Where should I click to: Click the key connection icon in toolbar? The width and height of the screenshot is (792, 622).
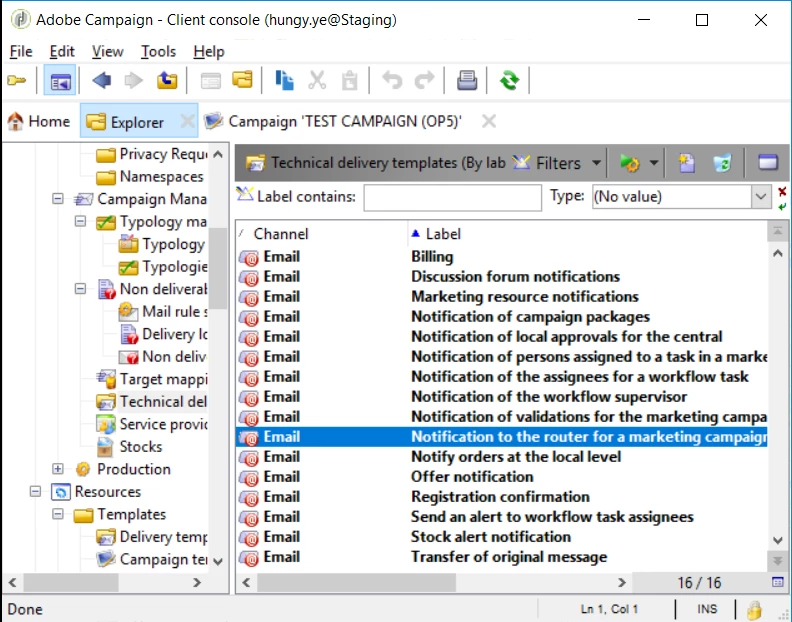[17, 80]
